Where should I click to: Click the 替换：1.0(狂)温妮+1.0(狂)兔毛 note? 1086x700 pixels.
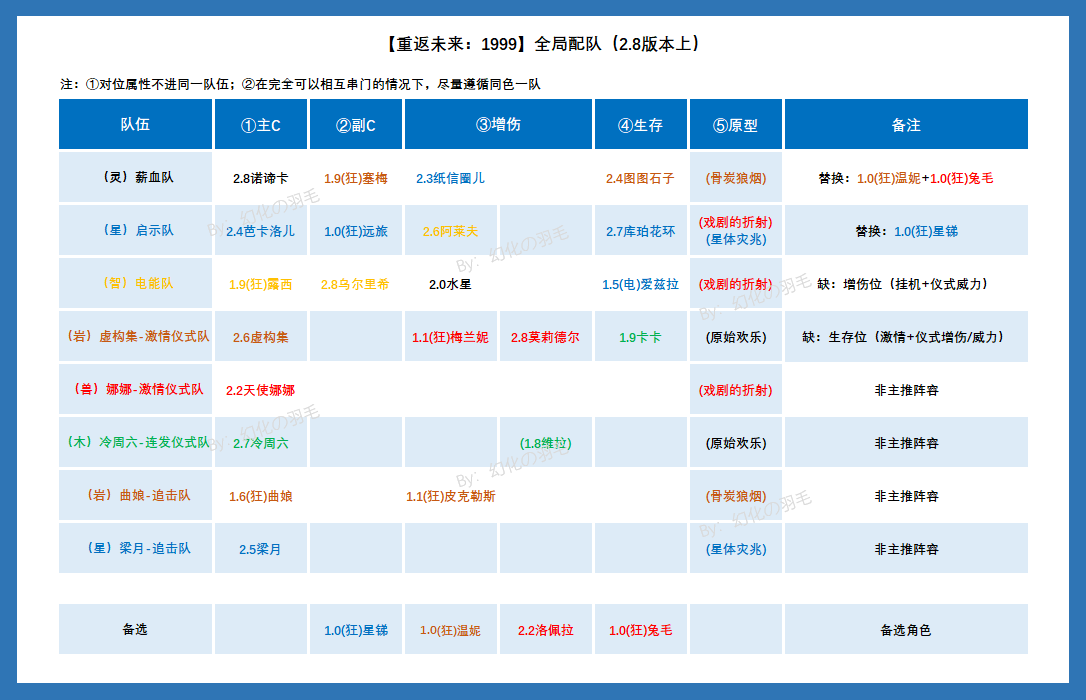906,178
